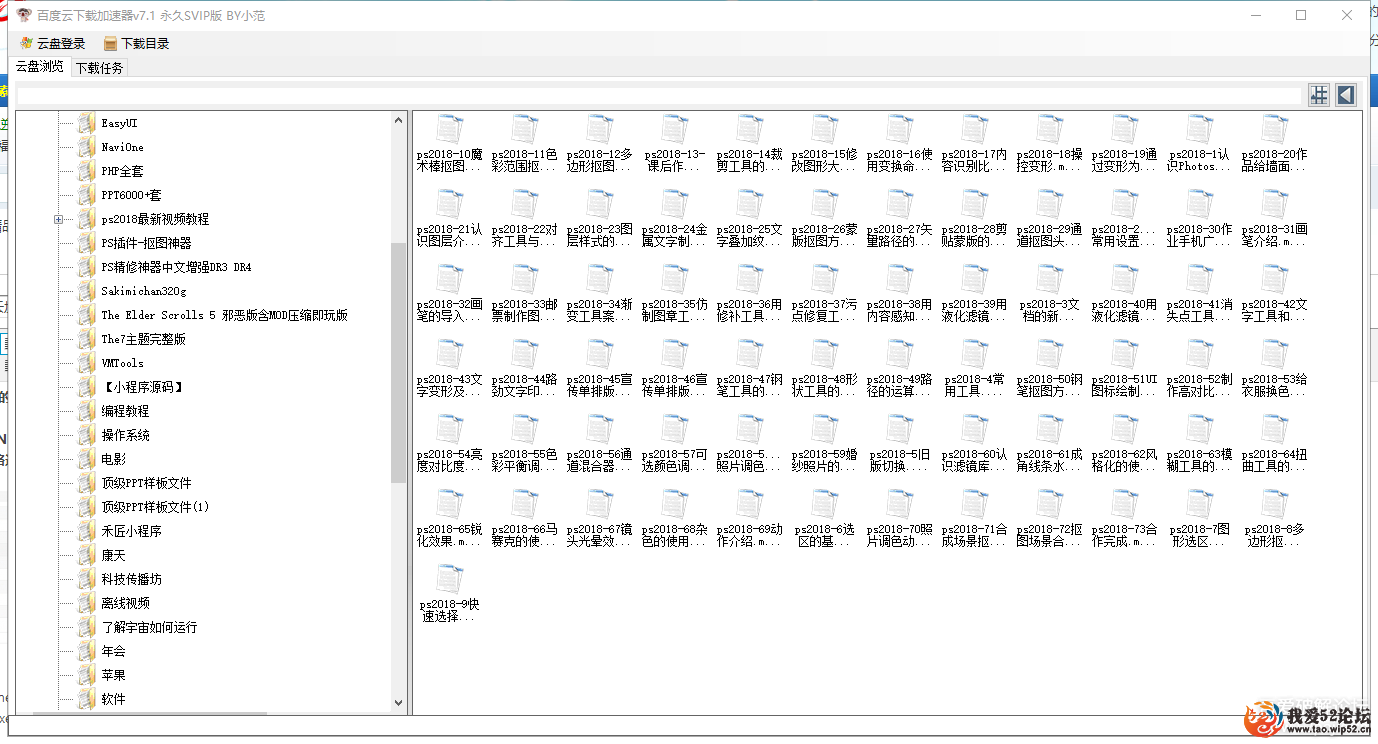This screenshot has height=744, width=1378.
Task: Select file ps2018-27矢量路径的
Action: 900,219
